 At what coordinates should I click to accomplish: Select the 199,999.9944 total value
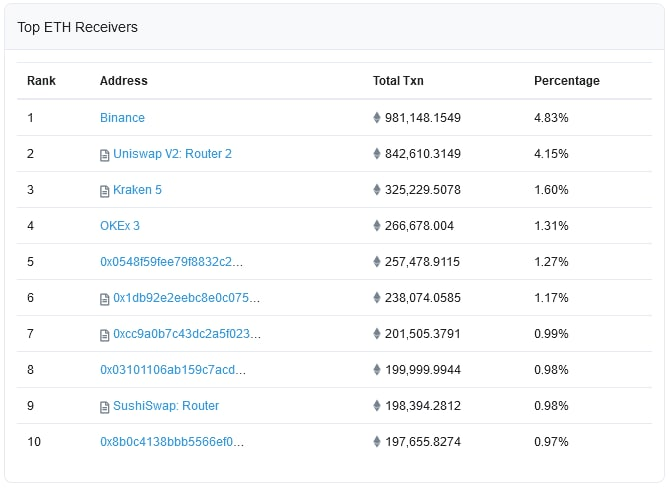click(423, 370)
